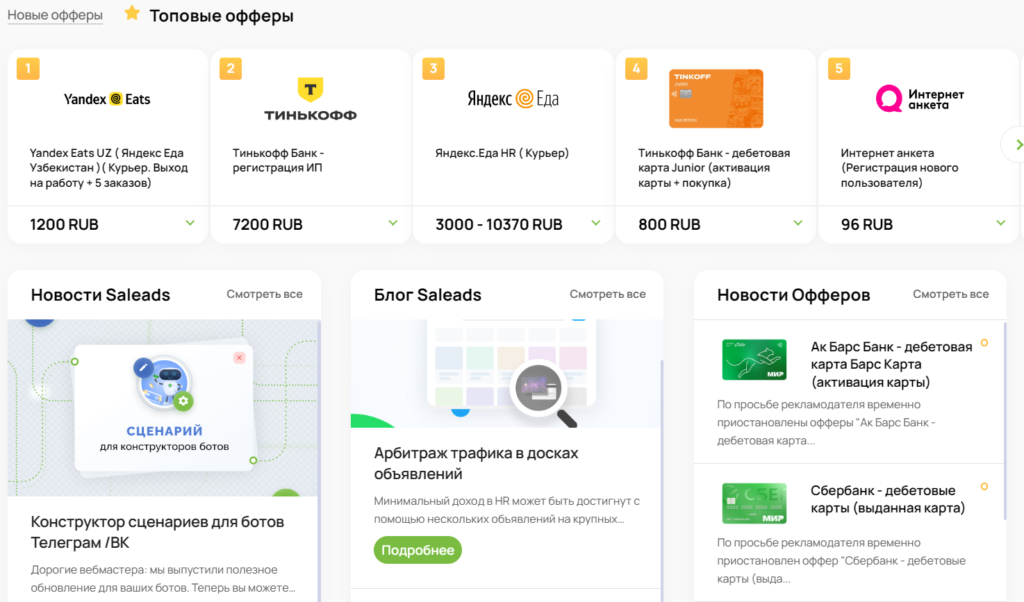1024x602 pixels.
Task: Click the Интернет анкета logo
Action: [x=920, y=99]
